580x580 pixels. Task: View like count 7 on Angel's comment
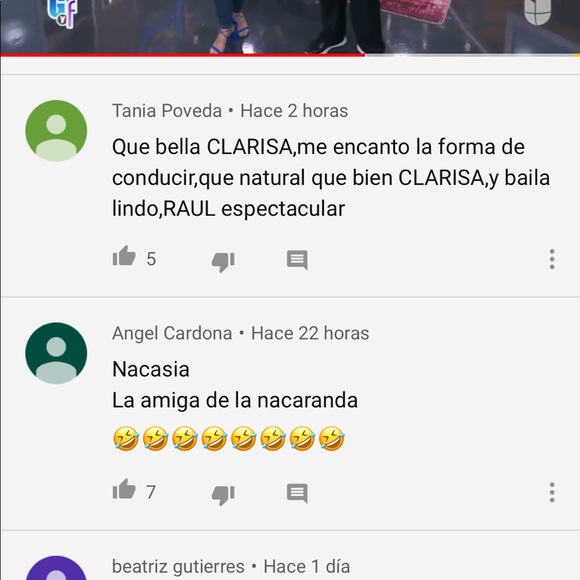(x=151, y=492)
